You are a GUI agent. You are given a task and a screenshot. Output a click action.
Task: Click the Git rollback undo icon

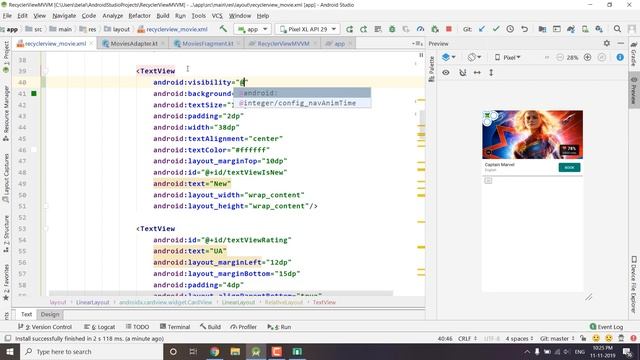(524, 29)
